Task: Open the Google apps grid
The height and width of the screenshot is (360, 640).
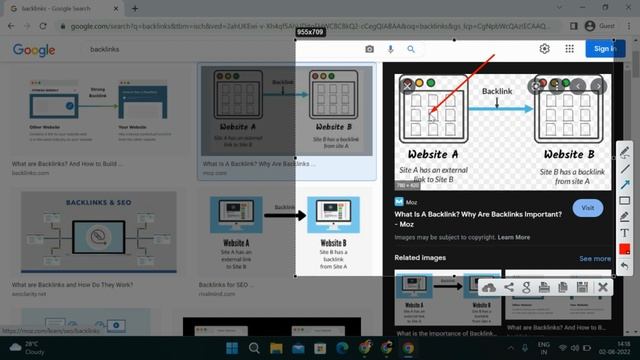Action: pyautogui.click(x=569, y=49)
